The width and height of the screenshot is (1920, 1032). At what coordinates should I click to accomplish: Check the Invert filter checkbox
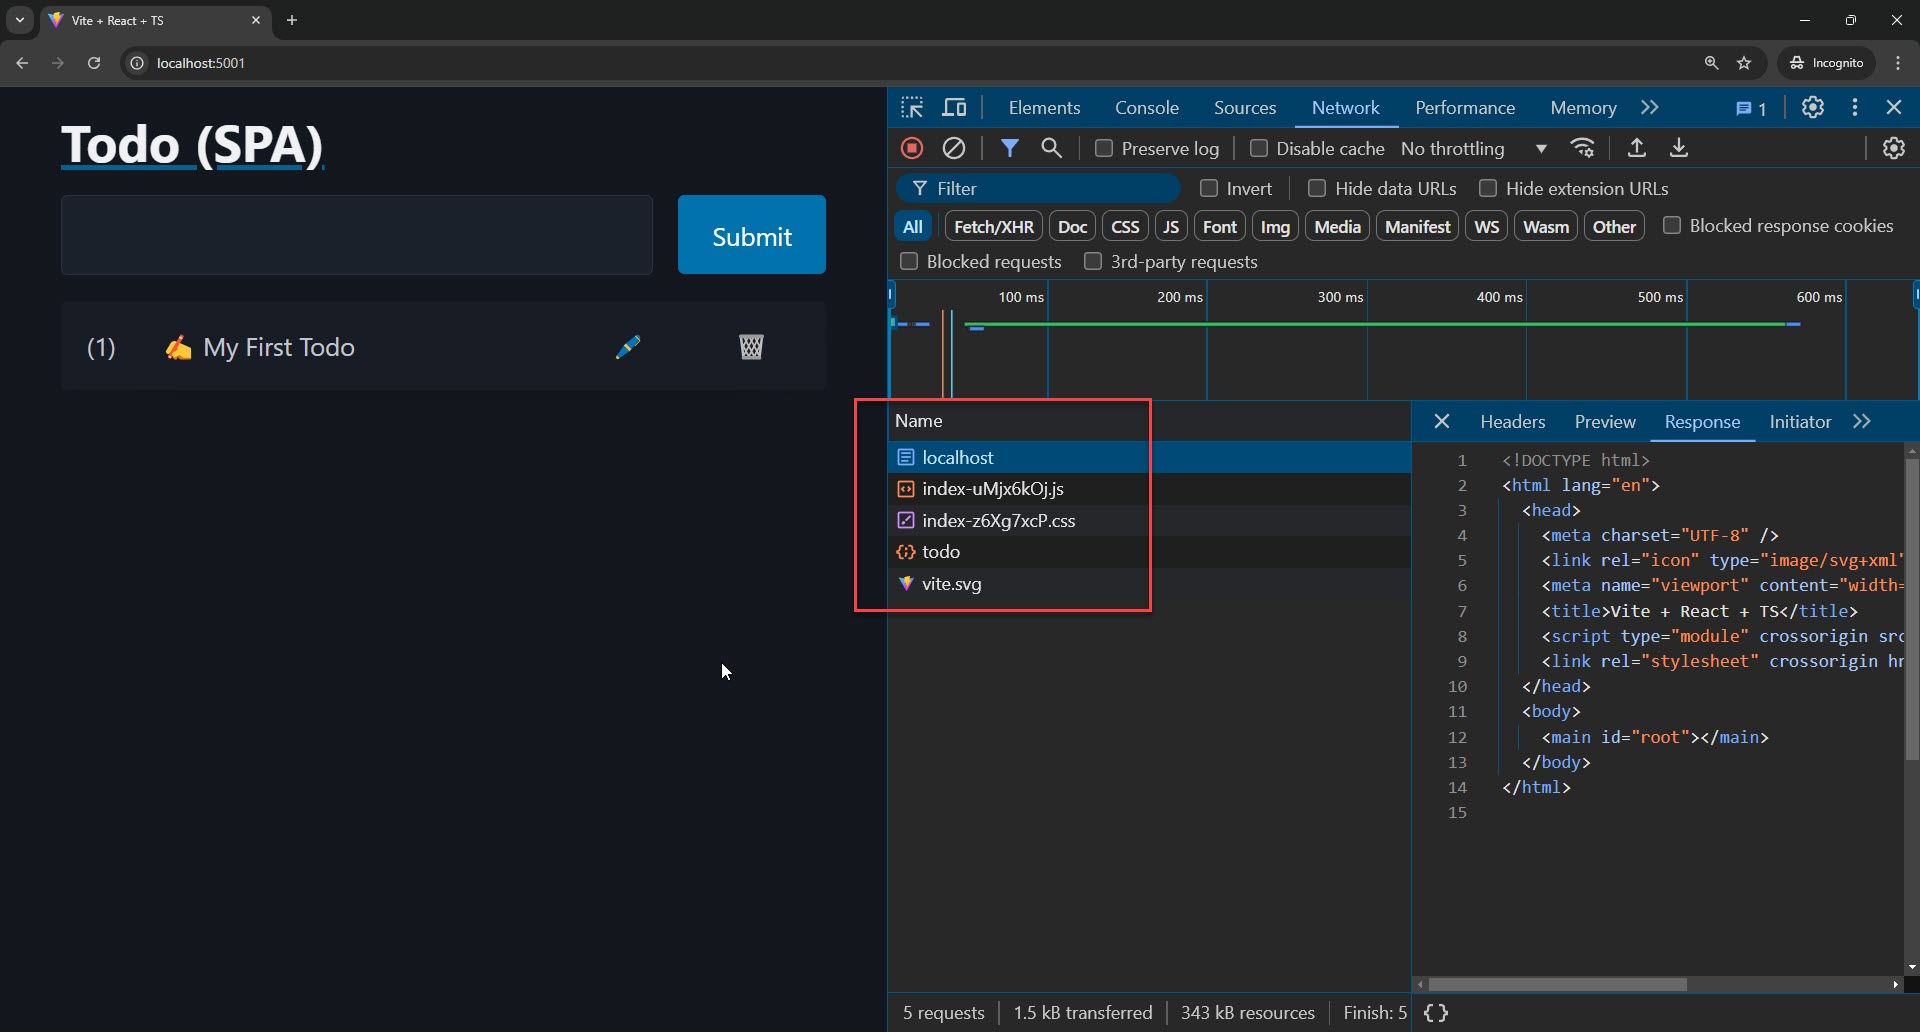coord(1209,188)
